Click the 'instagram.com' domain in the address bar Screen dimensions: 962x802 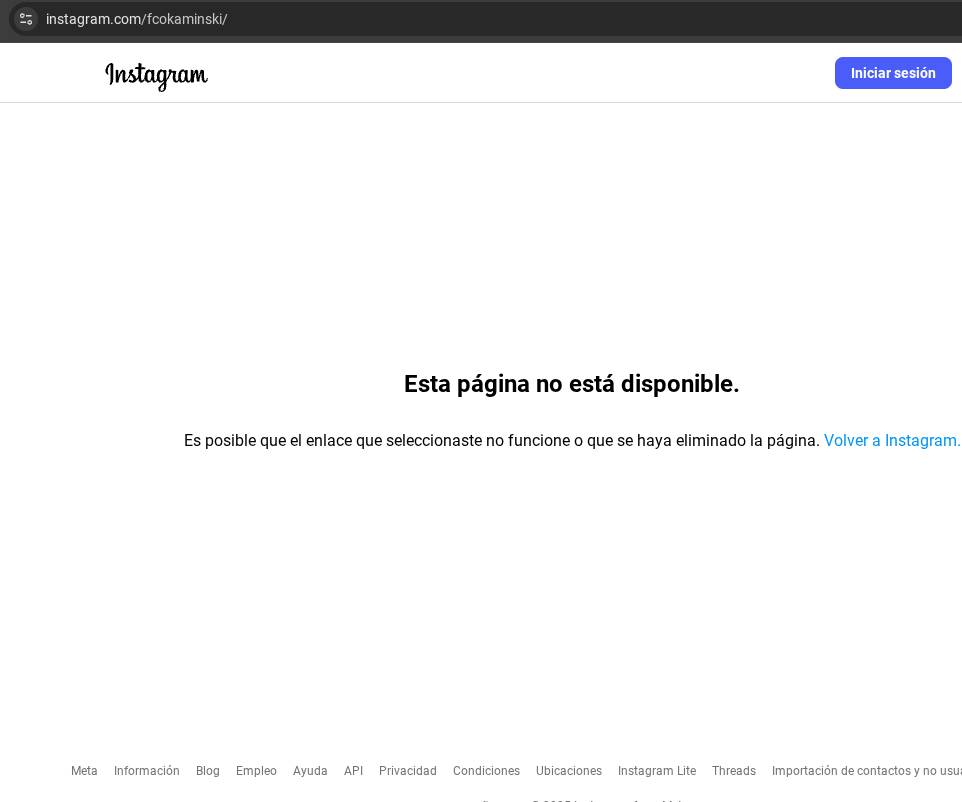93,19
